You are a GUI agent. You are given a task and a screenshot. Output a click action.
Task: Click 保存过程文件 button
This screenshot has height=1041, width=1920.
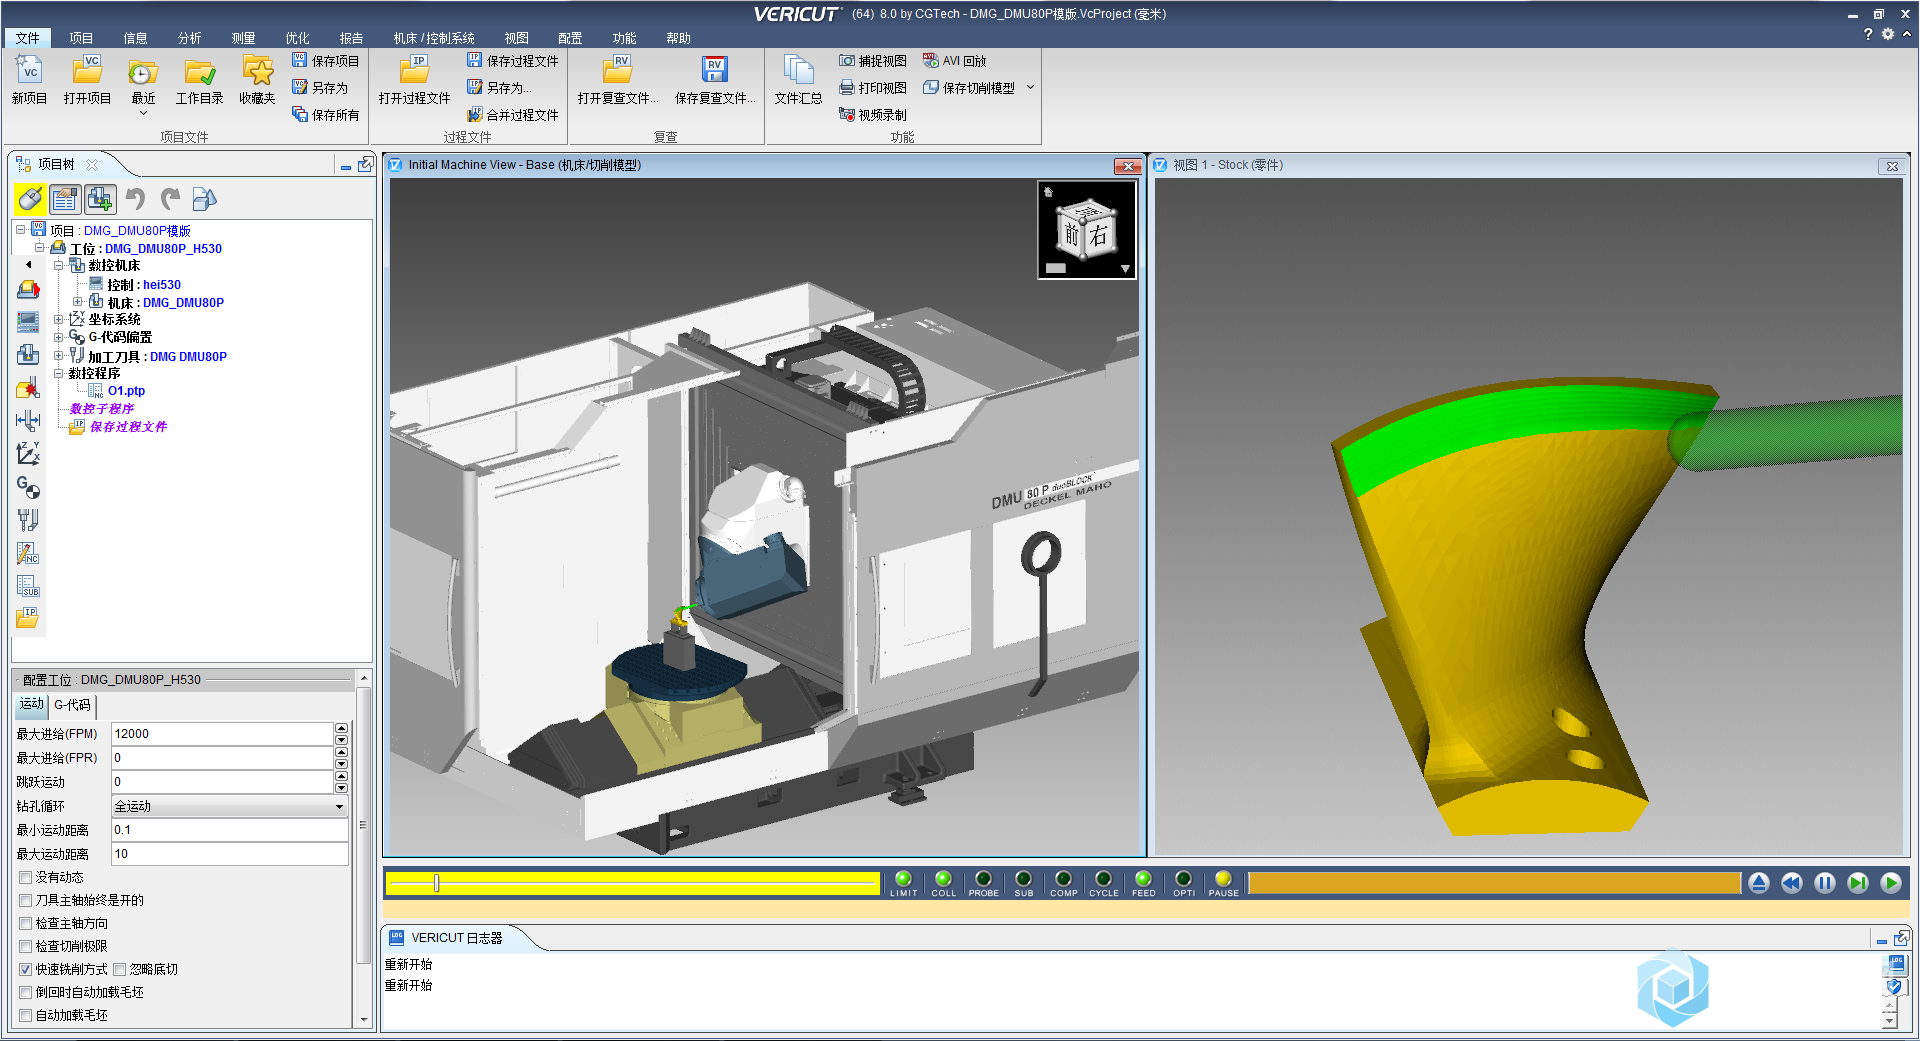tap(513, 61)
